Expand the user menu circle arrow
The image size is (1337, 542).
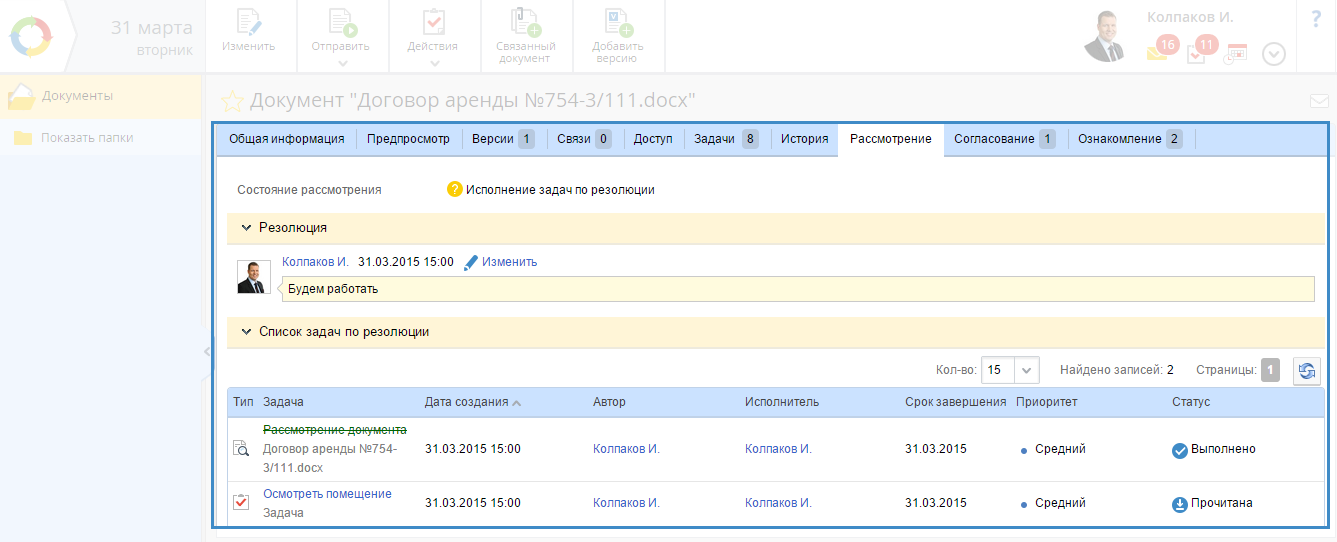click(x=1273, y=54)
